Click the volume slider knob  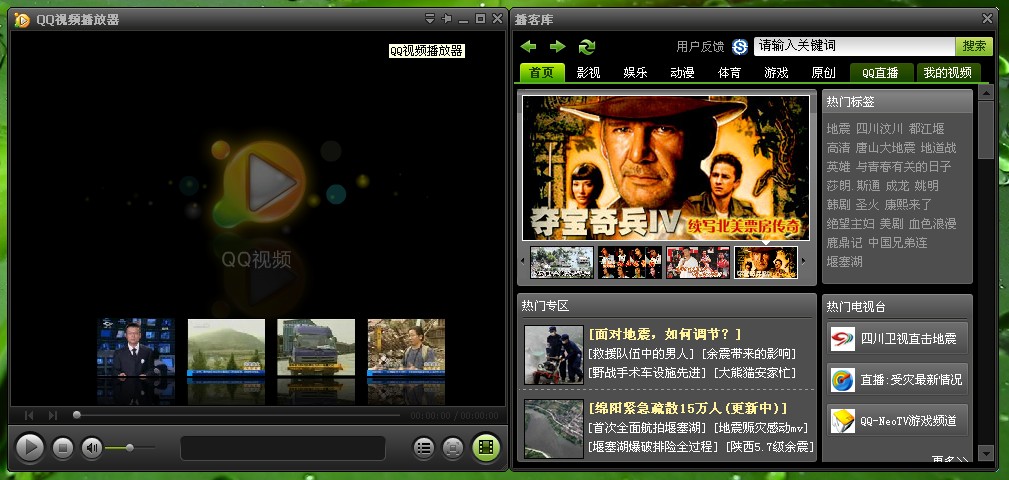[x=129, y=447]
